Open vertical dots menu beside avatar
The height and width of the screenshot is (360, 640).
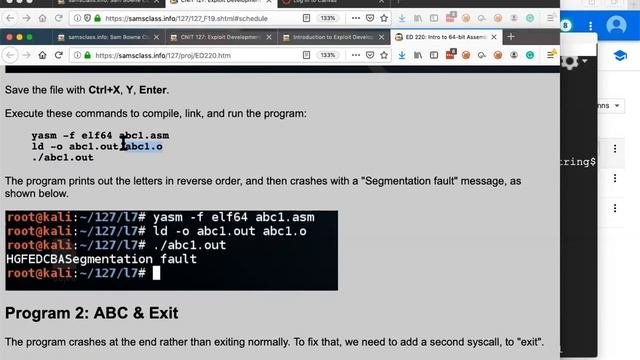coord(590,26)
